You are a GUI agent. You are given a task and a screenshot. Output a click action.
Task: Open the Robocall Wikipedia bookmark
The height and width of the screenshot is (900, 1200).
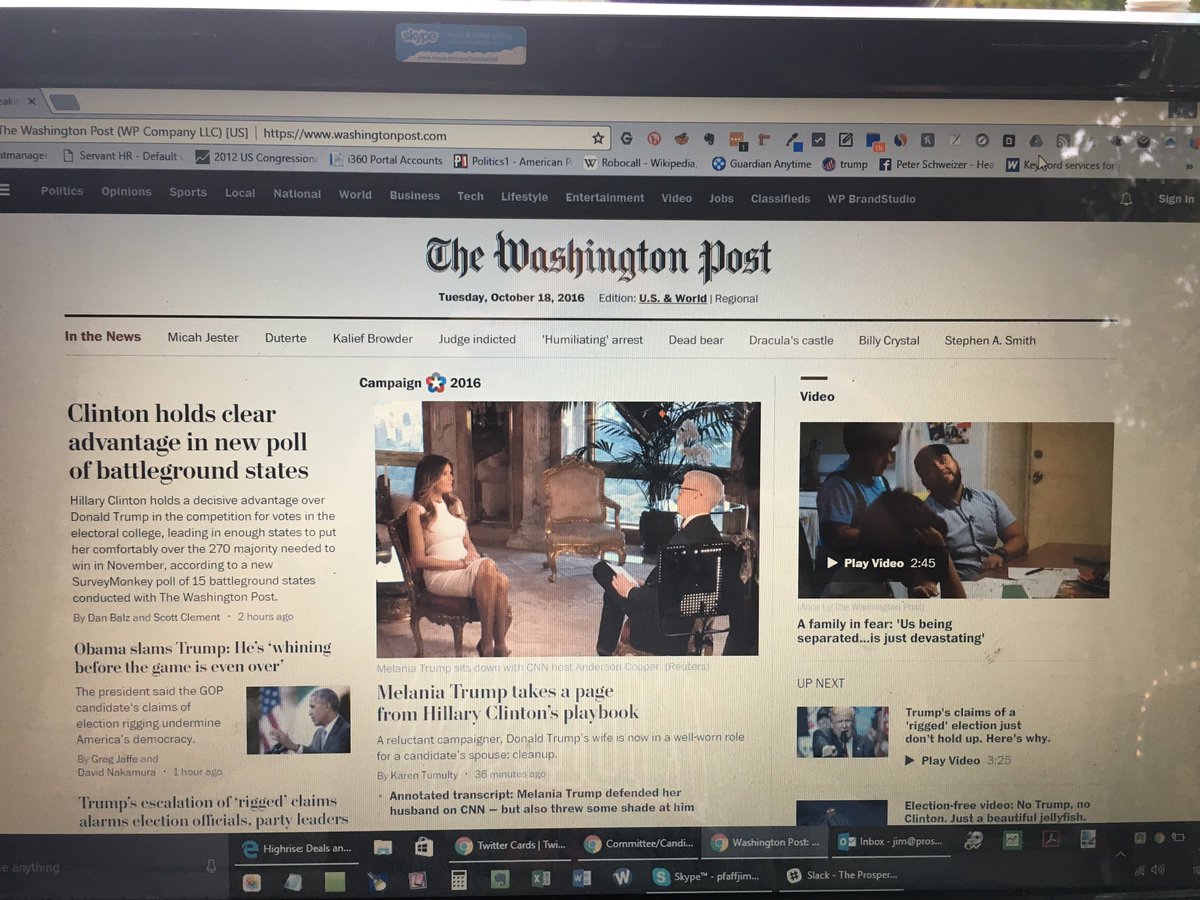(x=640, y=162)
